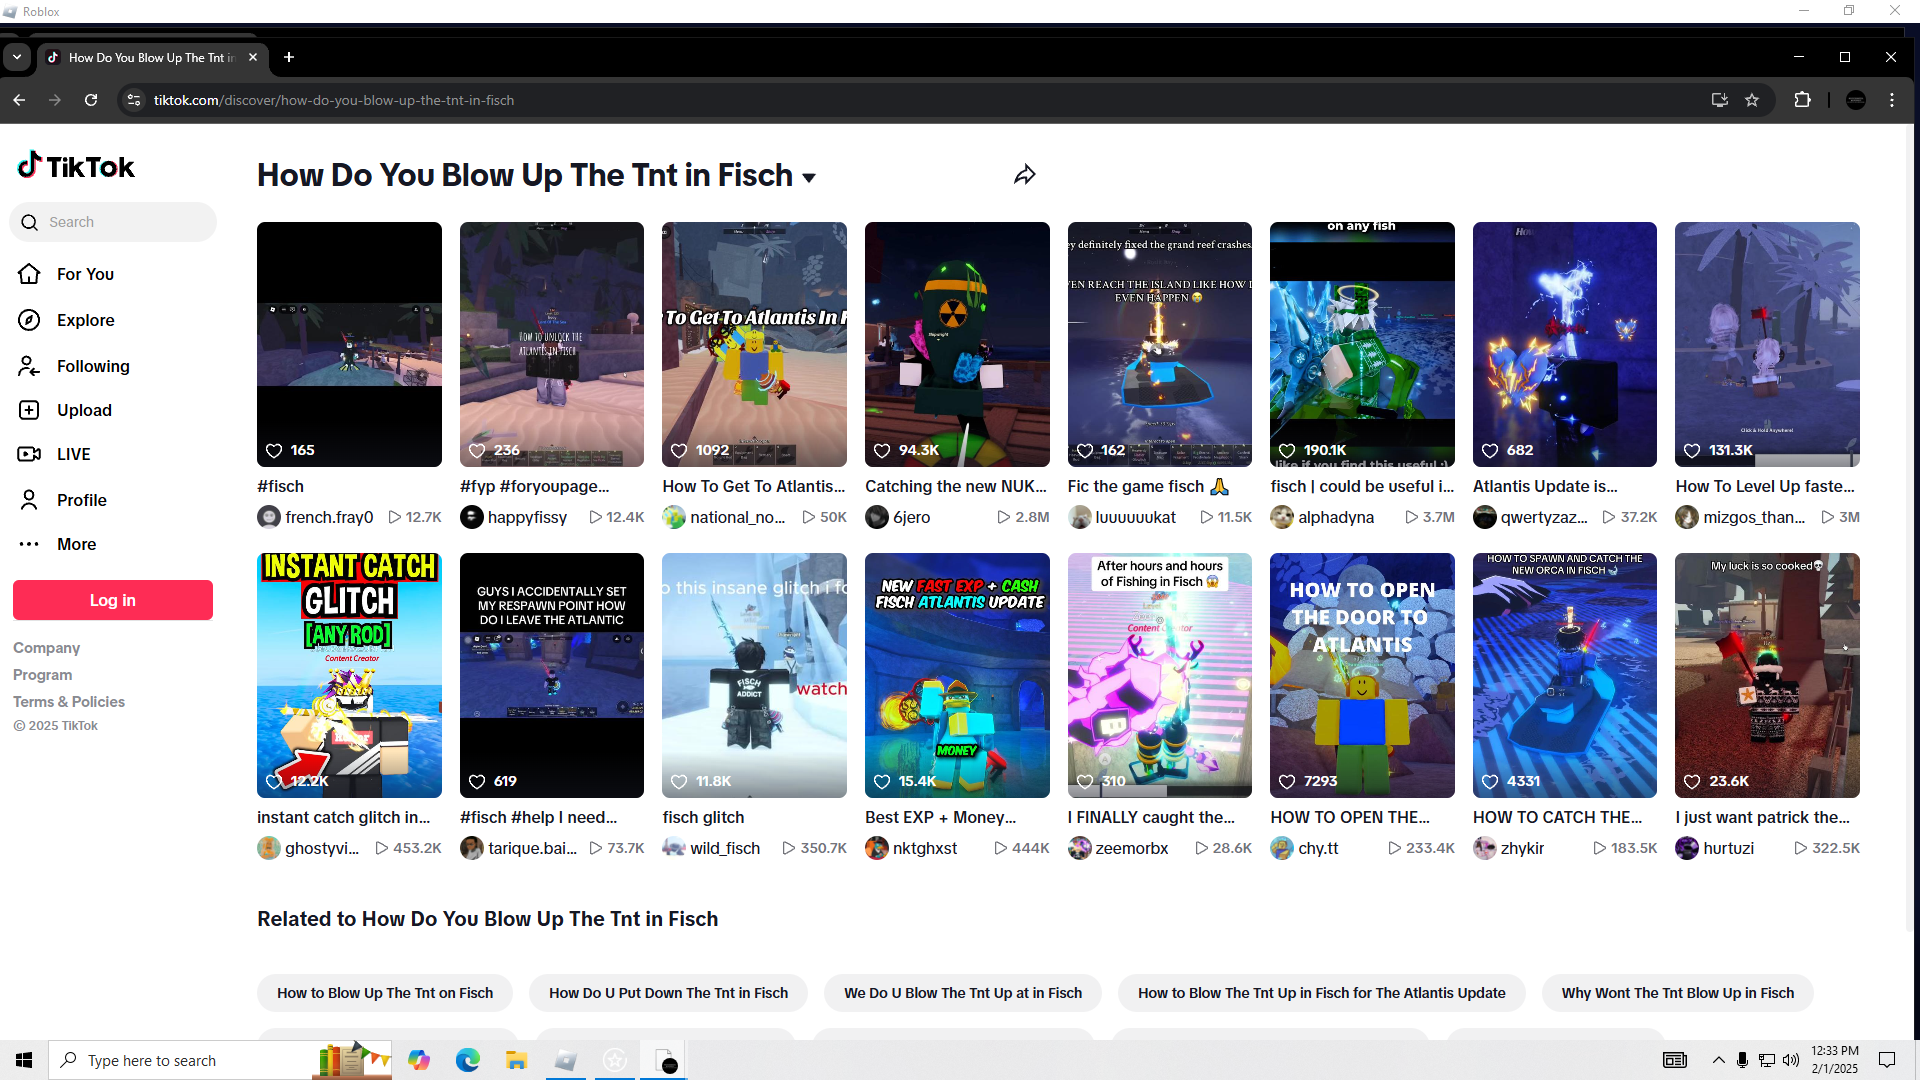Click the TikTok Search field
Viewport: 1920px width, 1080px height.
click(113, 222)
